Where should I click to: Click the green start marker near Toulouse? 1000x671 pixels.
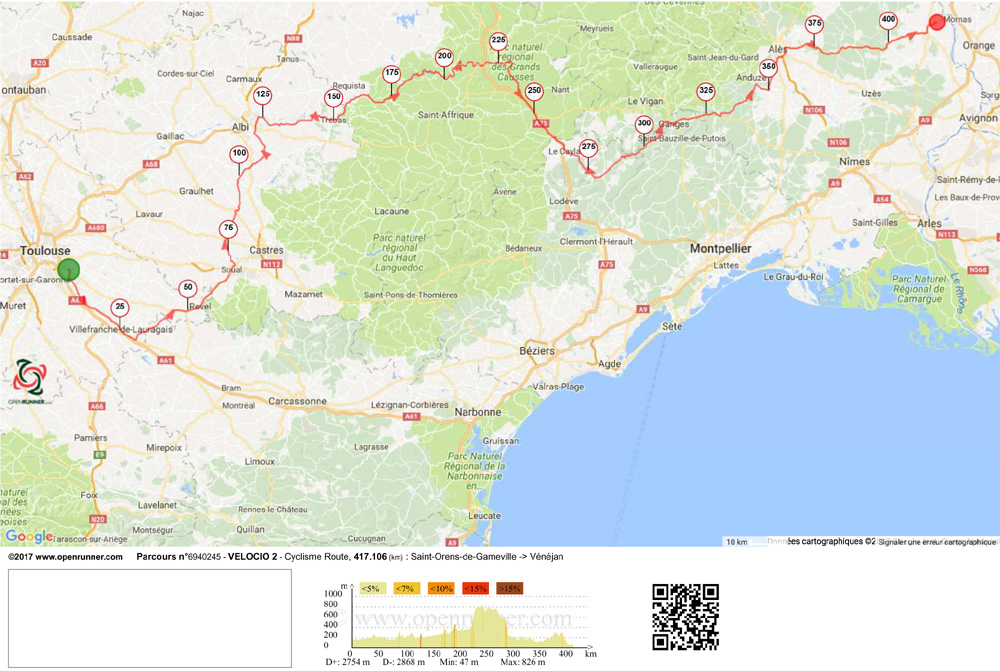point(68,270)
